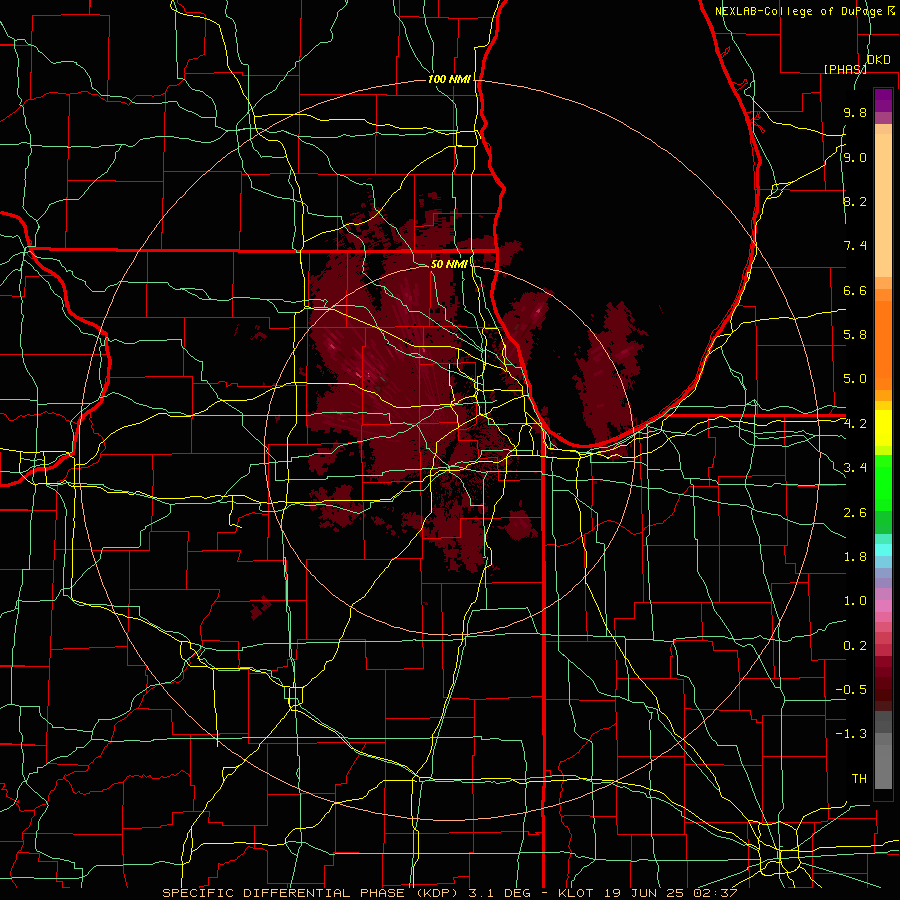
Task: Click the 50 NMI range ring label
Action: point(449,264)
